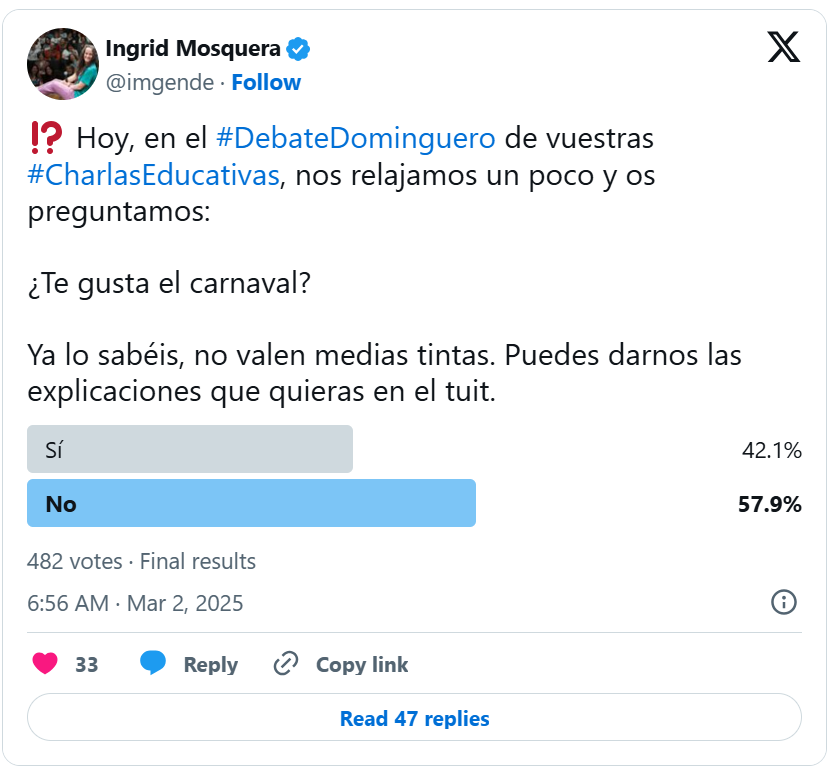Click the Read 47 replies button
The width and height of the screenshot is (836, 770).
pyautogui.click(x=414, y=718)
